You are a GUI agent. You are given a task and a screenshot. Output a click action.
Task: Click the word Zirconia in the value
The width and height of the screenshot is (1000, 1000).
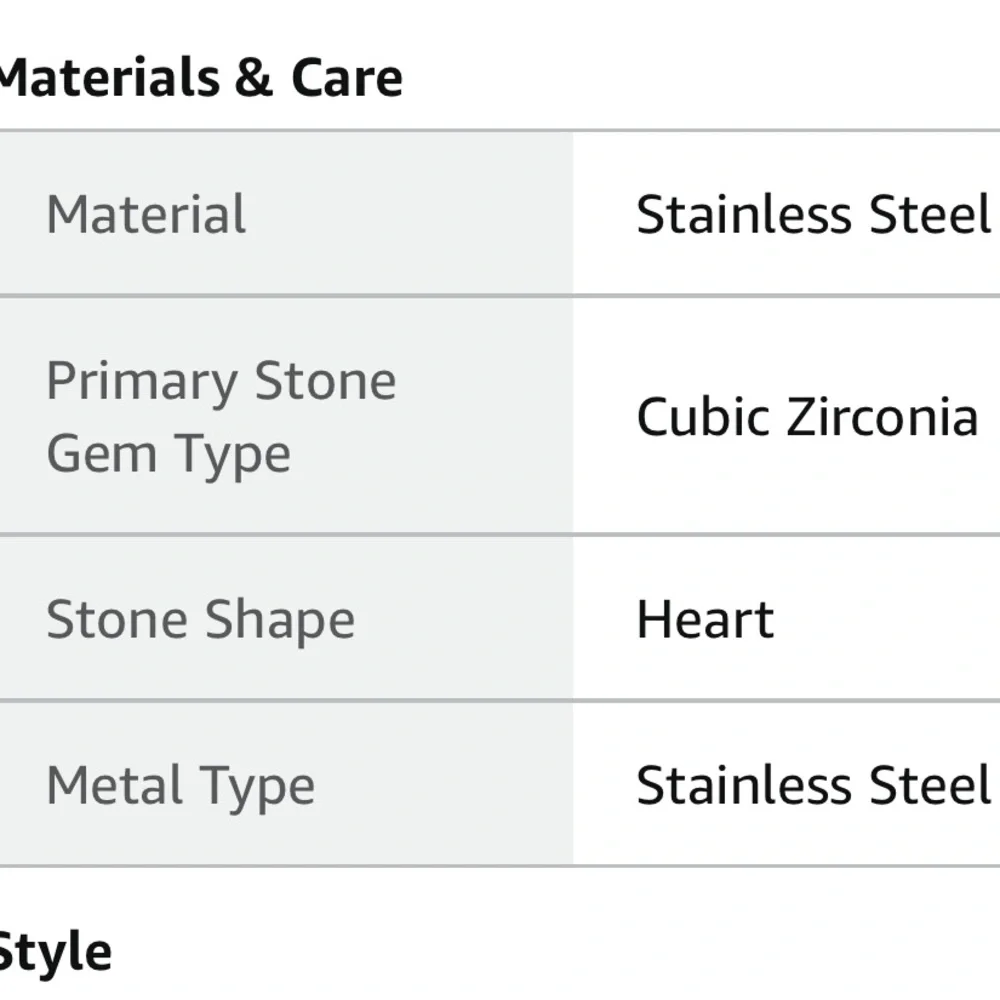pos(881,417)
